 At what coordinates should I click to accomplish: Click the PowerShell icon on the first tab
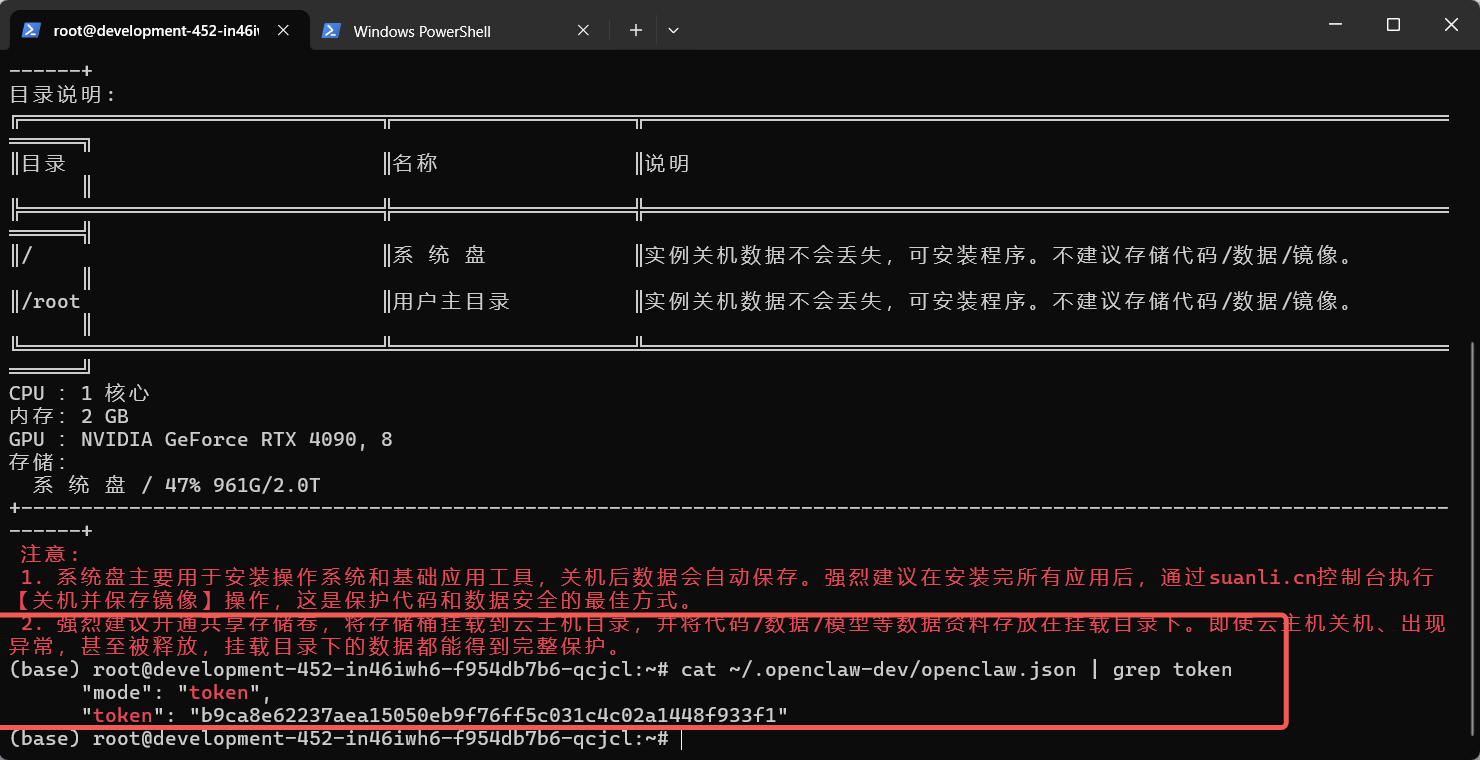coord(31,31)
